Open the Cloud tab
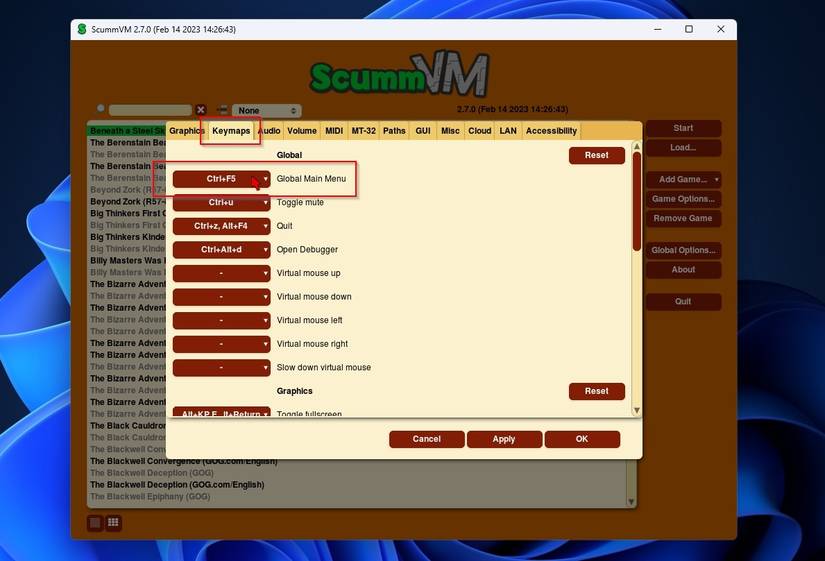 (479, 131)
